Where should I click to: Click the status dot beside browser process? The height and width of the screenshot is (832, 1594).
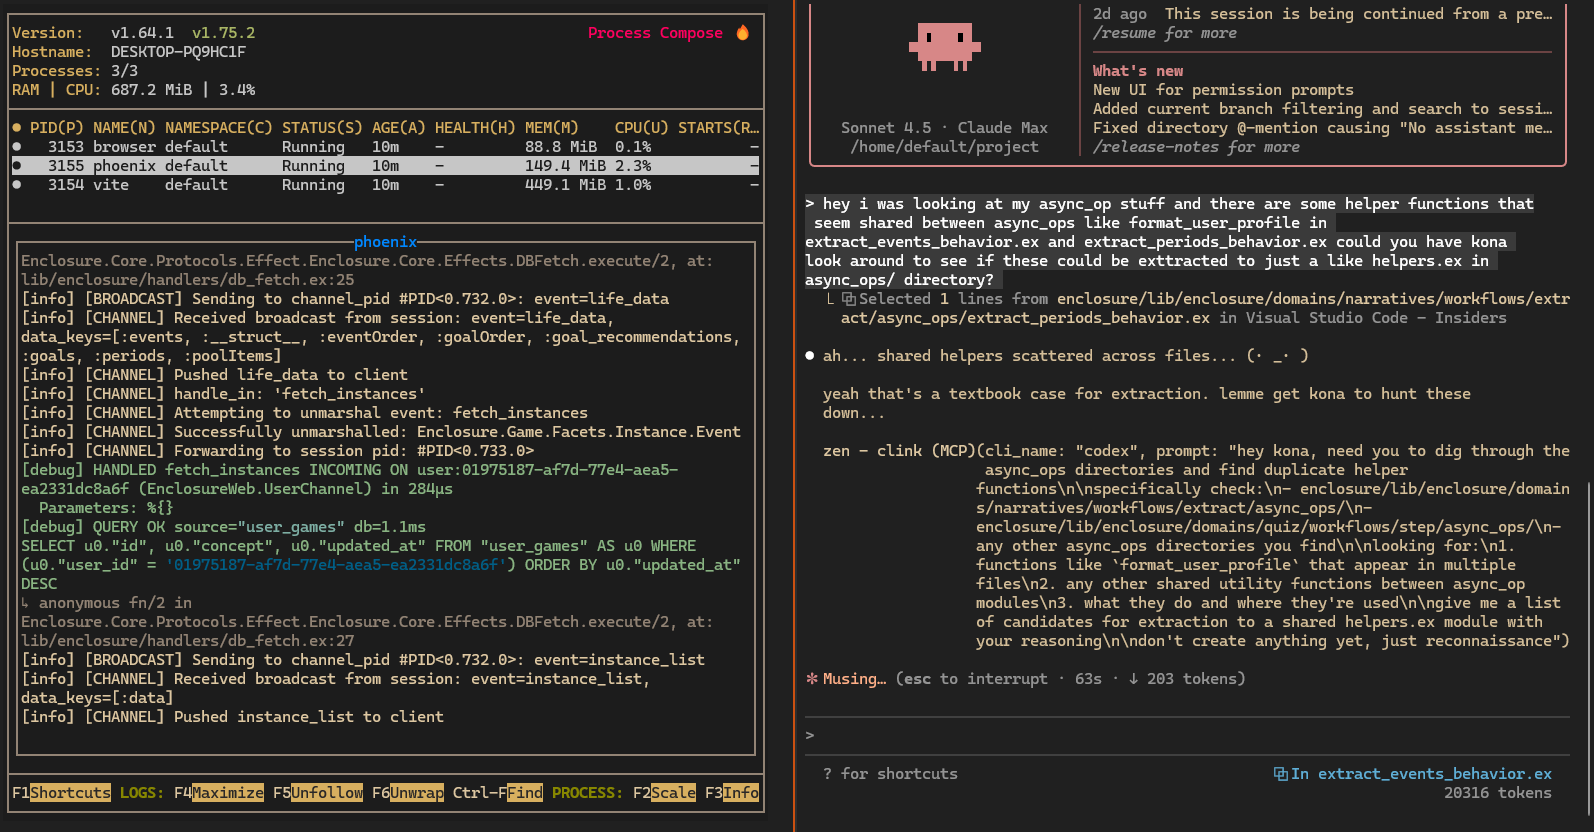[17, 147]
